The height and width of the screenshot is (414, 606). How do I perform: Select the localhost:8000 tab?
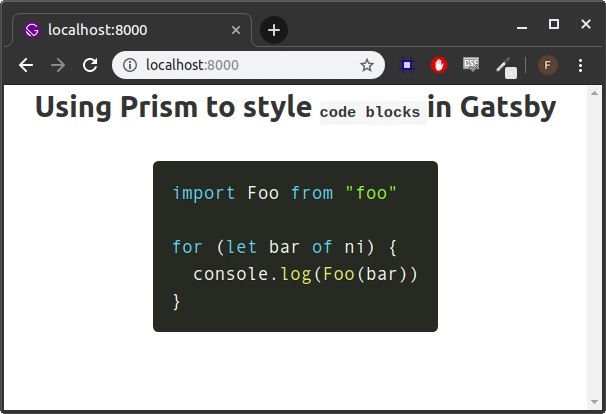132,30
